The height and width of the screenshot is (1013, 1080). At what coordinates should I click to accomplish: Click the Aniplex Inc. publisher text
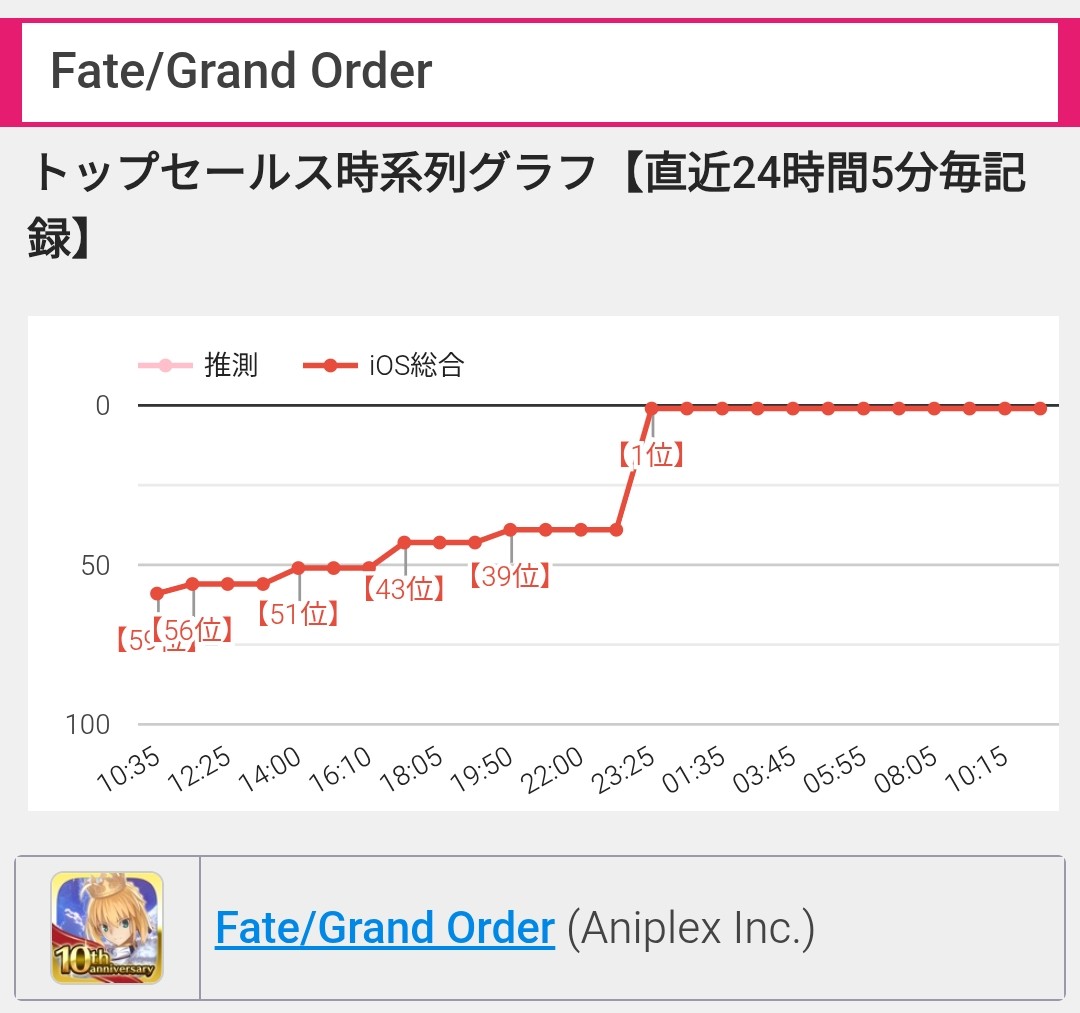point(690,929)
